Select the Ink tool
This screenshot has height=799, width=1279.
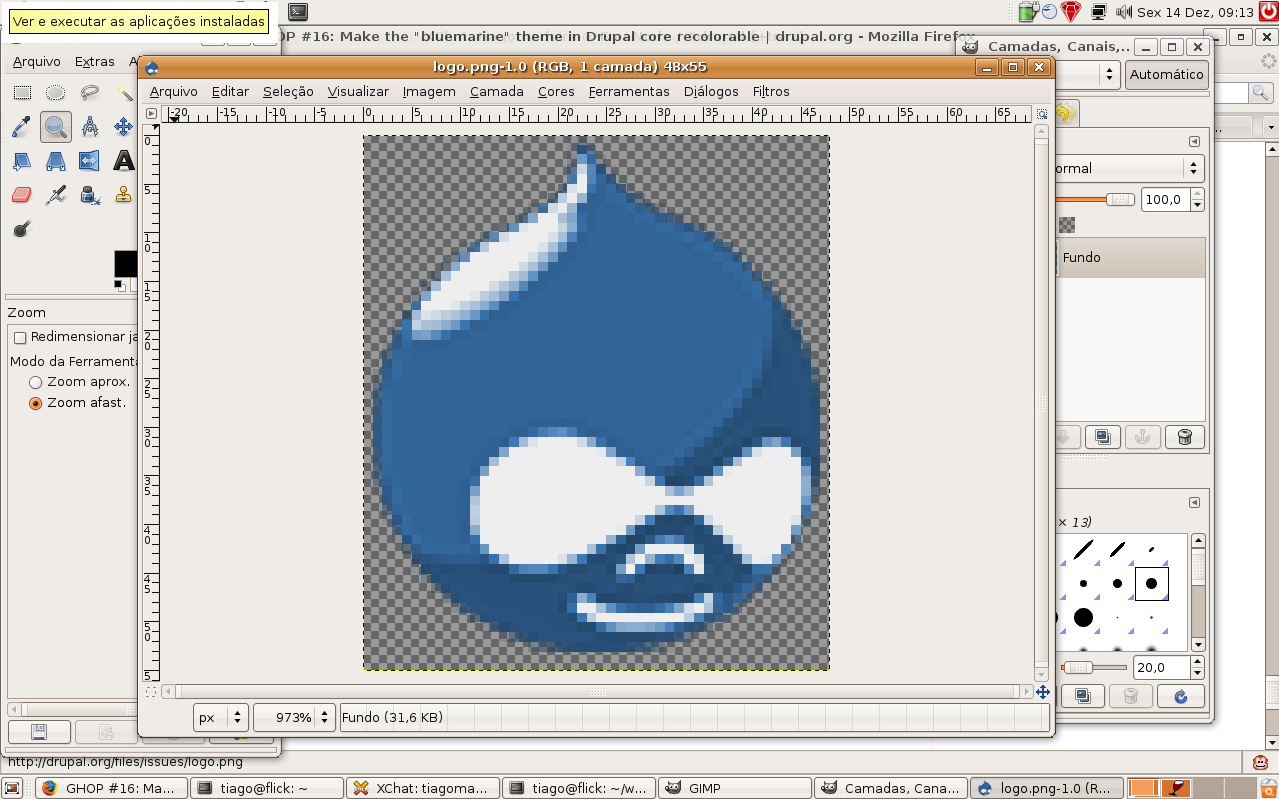pos(90,194)
